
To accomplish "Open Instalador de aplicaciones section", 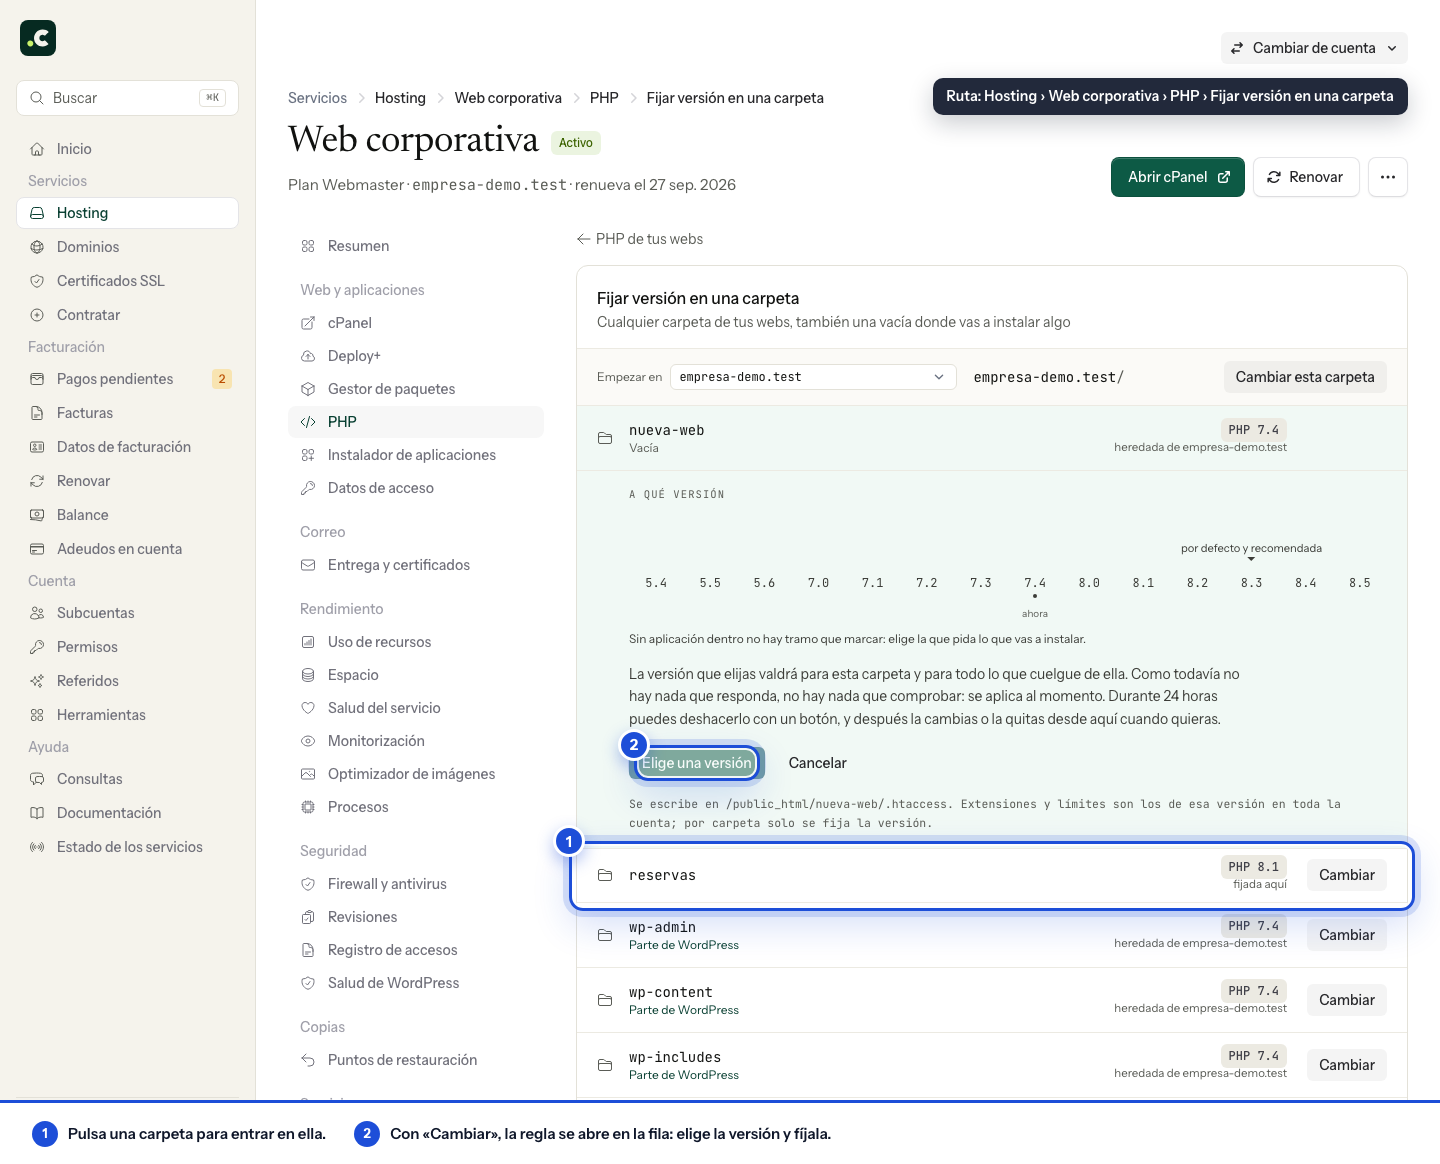I will tap(416, 455).
